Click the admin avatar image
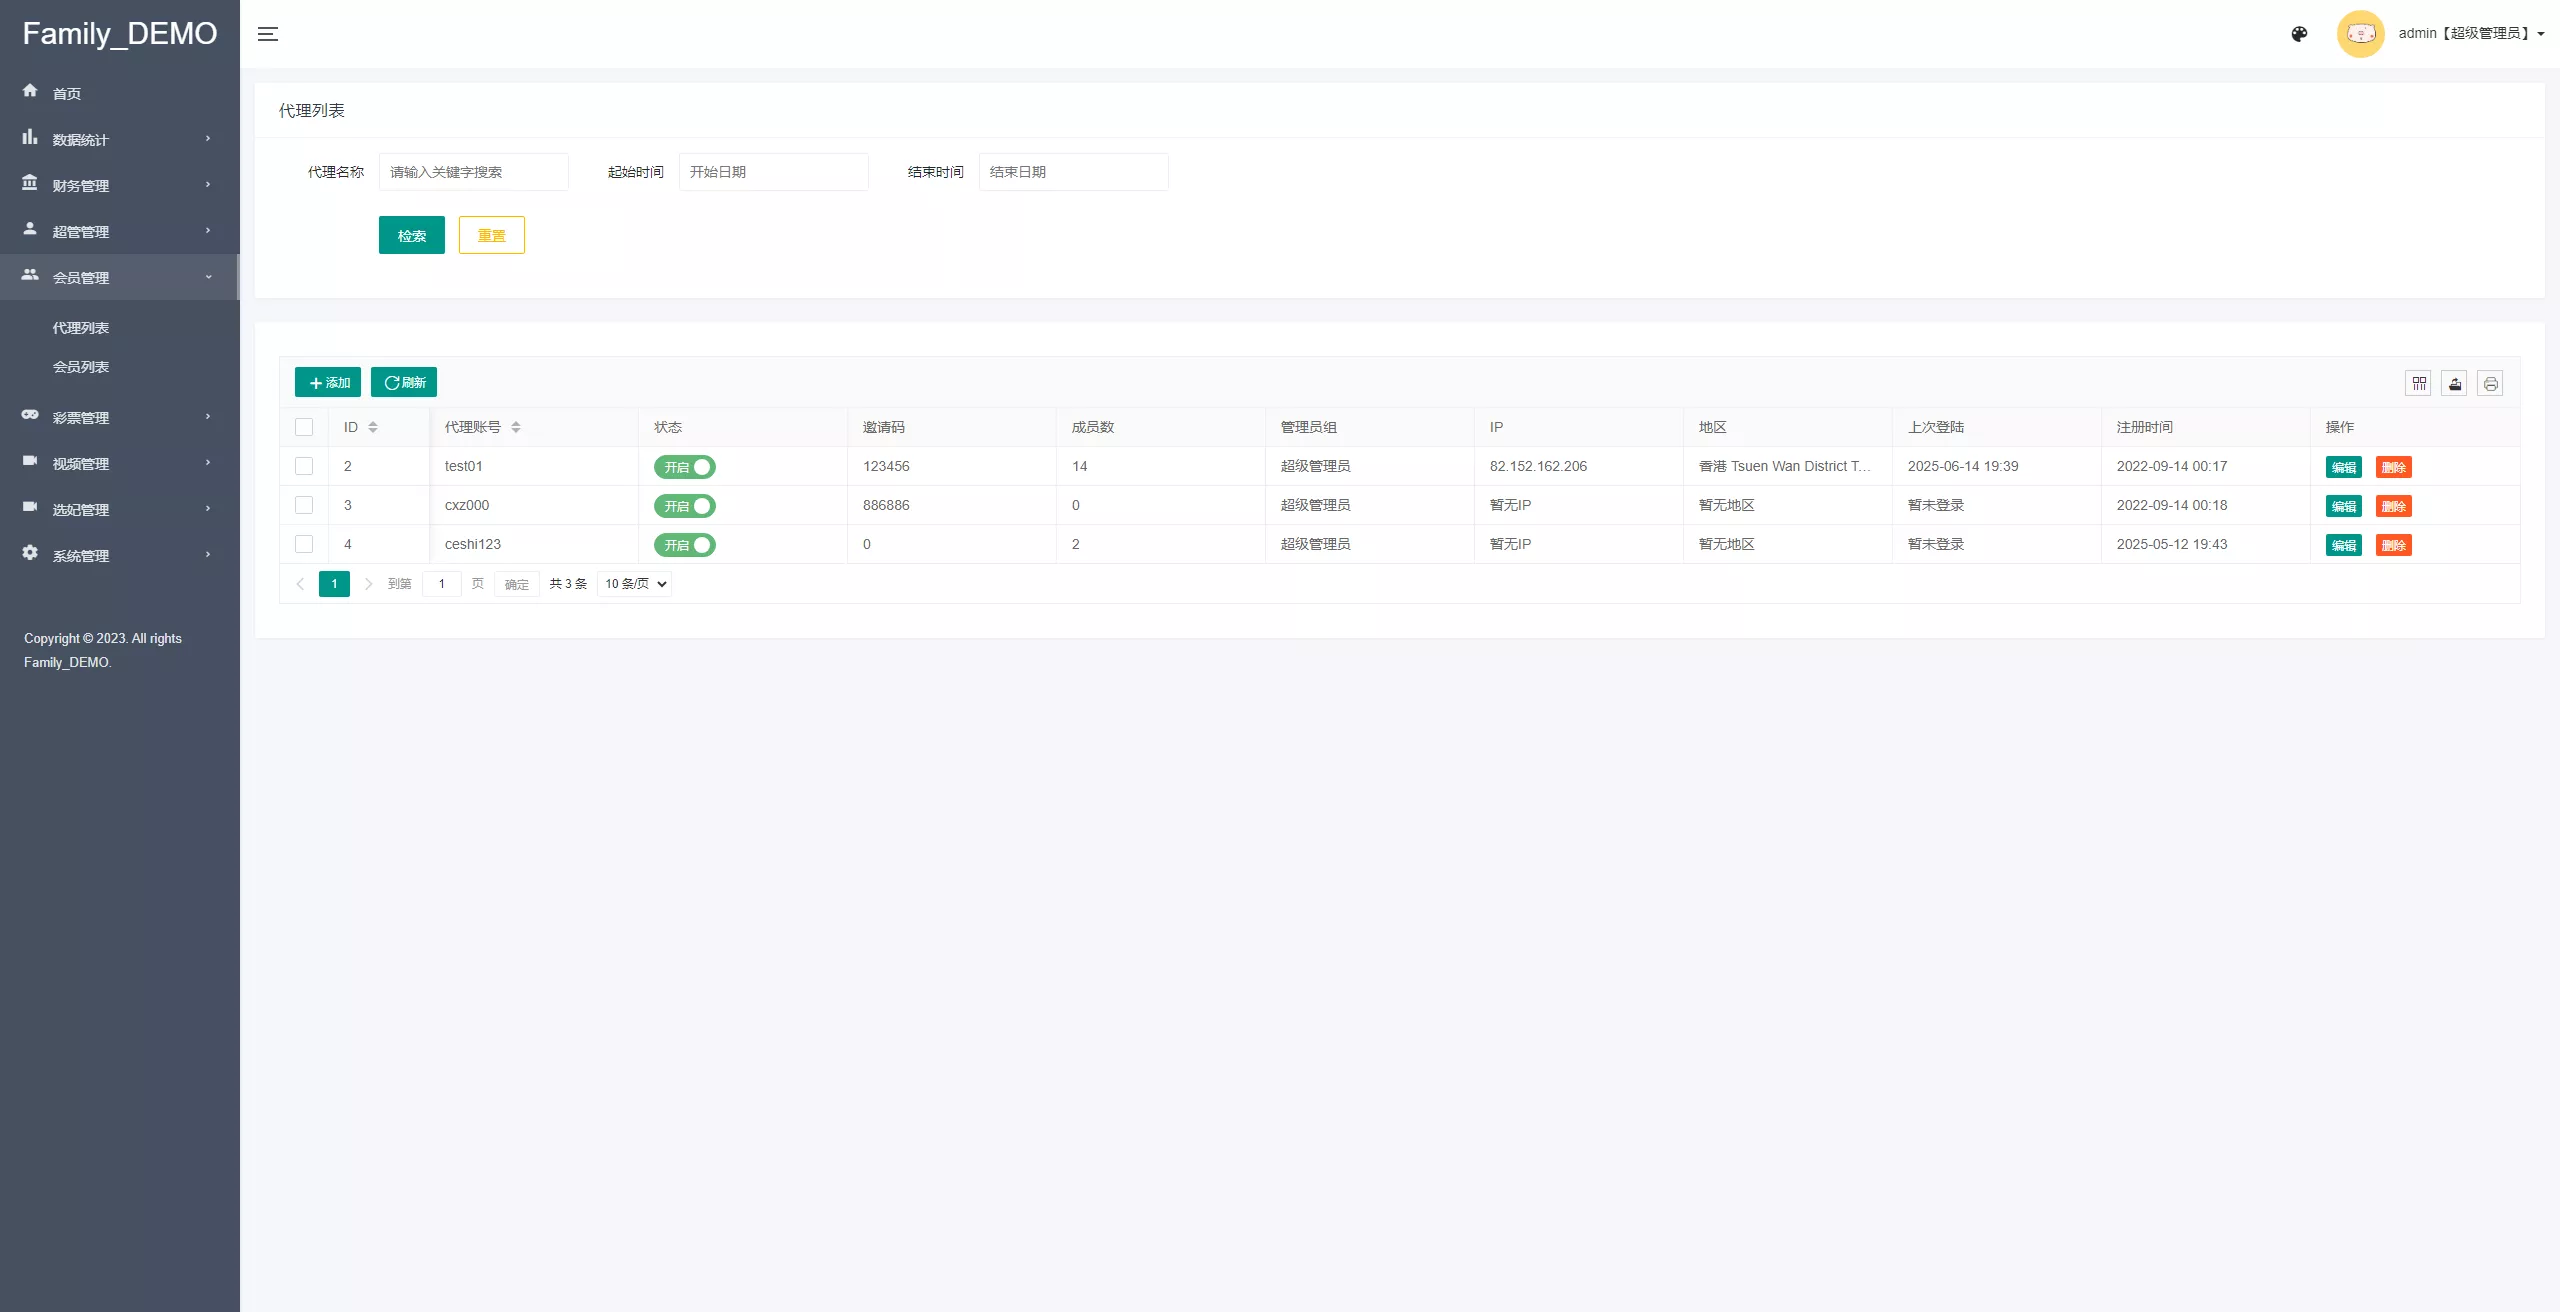Image resolution: width=2560 pixels, height=1312 pixels. pos(2360,34)
